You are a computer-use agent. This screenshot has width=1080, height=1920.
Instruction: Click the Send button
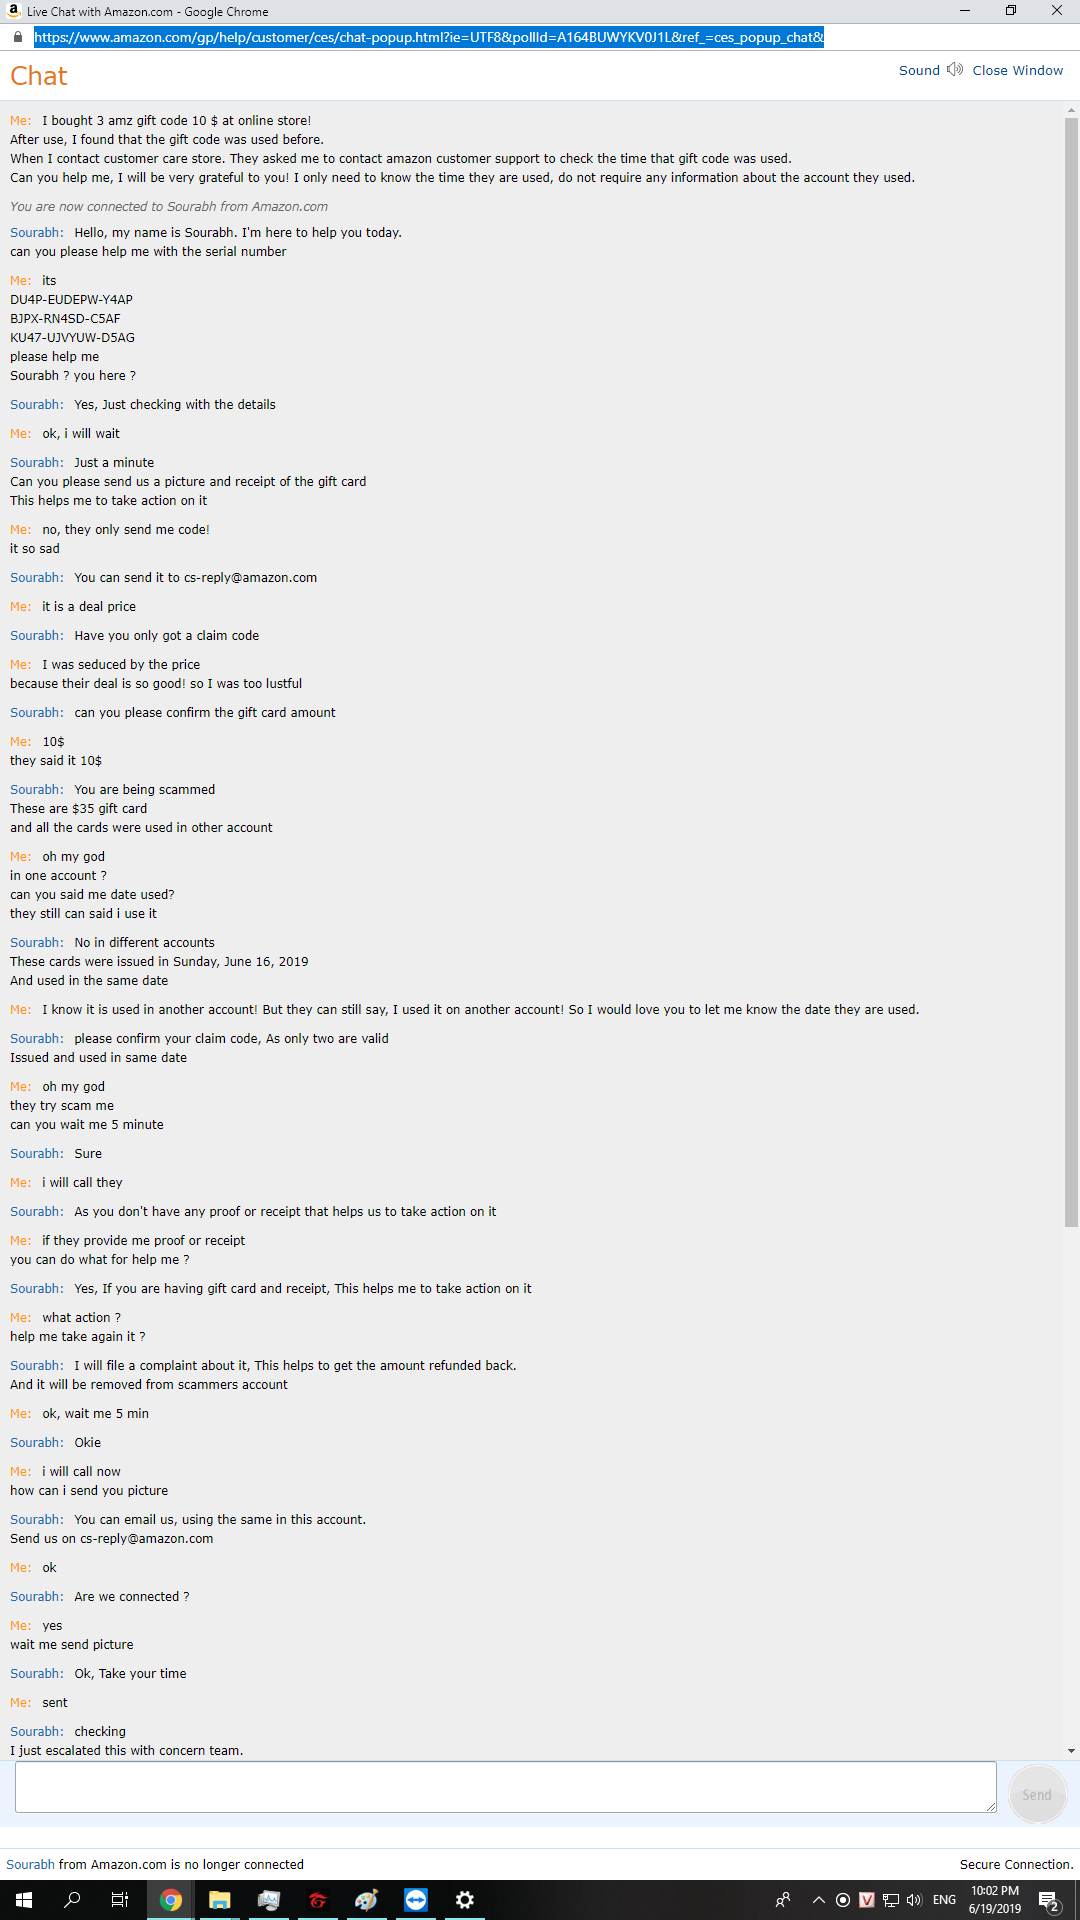(x=1037, y=1795)
